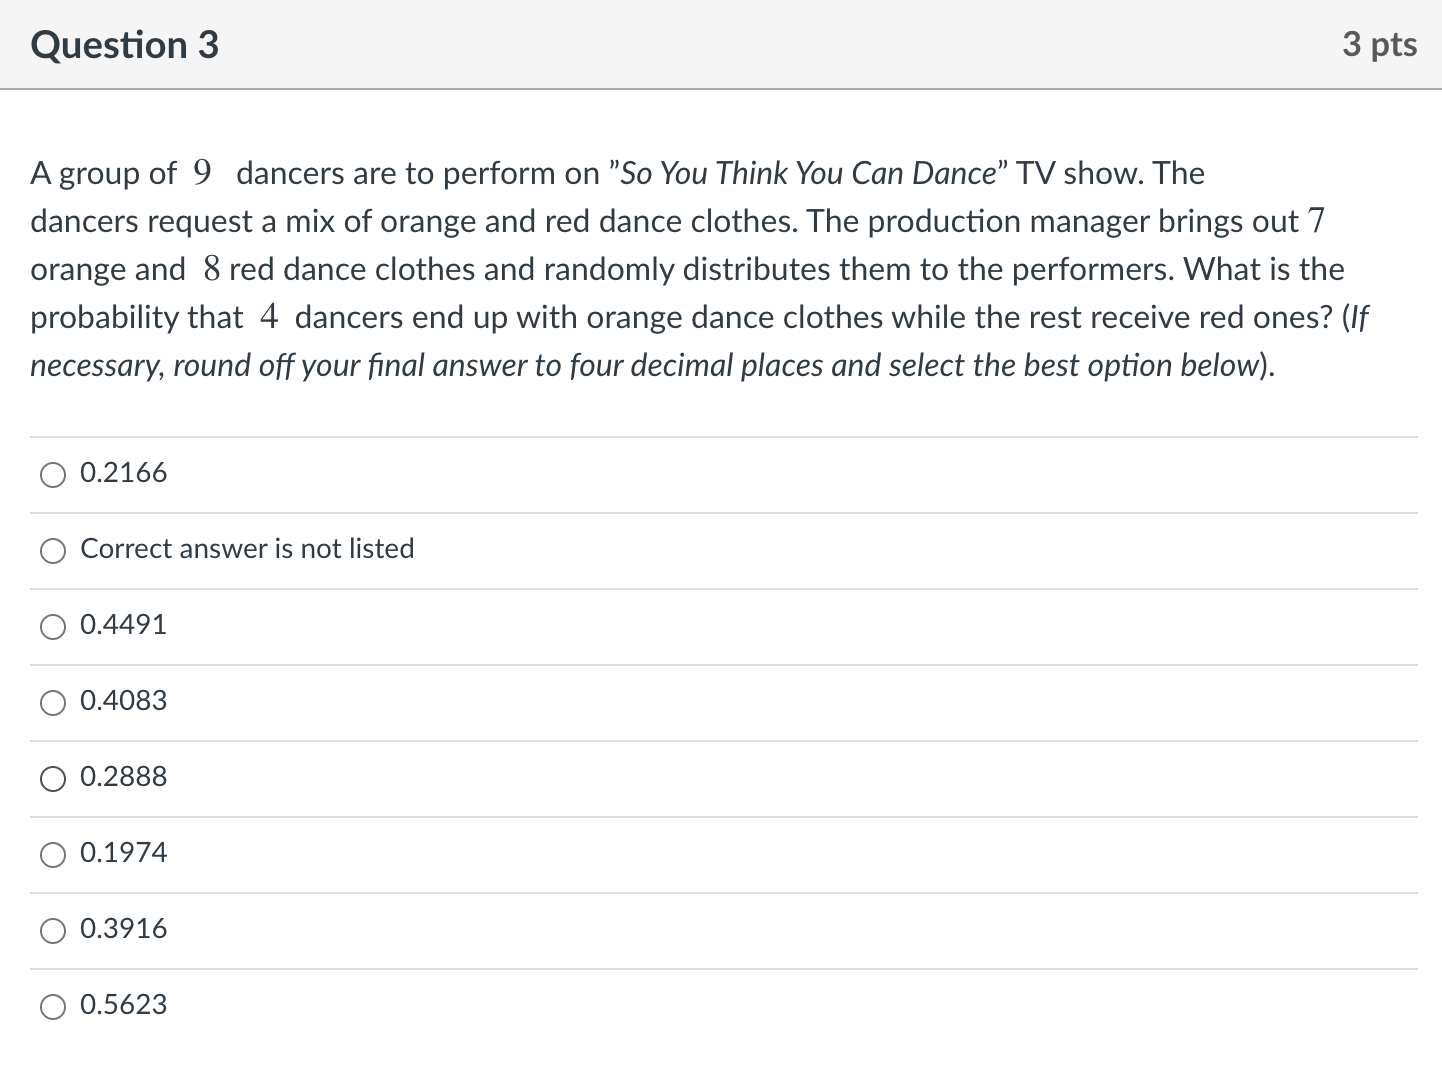Select the 0.2166 answer radio button
The width and height of the screenshot is (1442, 1076).
click(53, 475)
